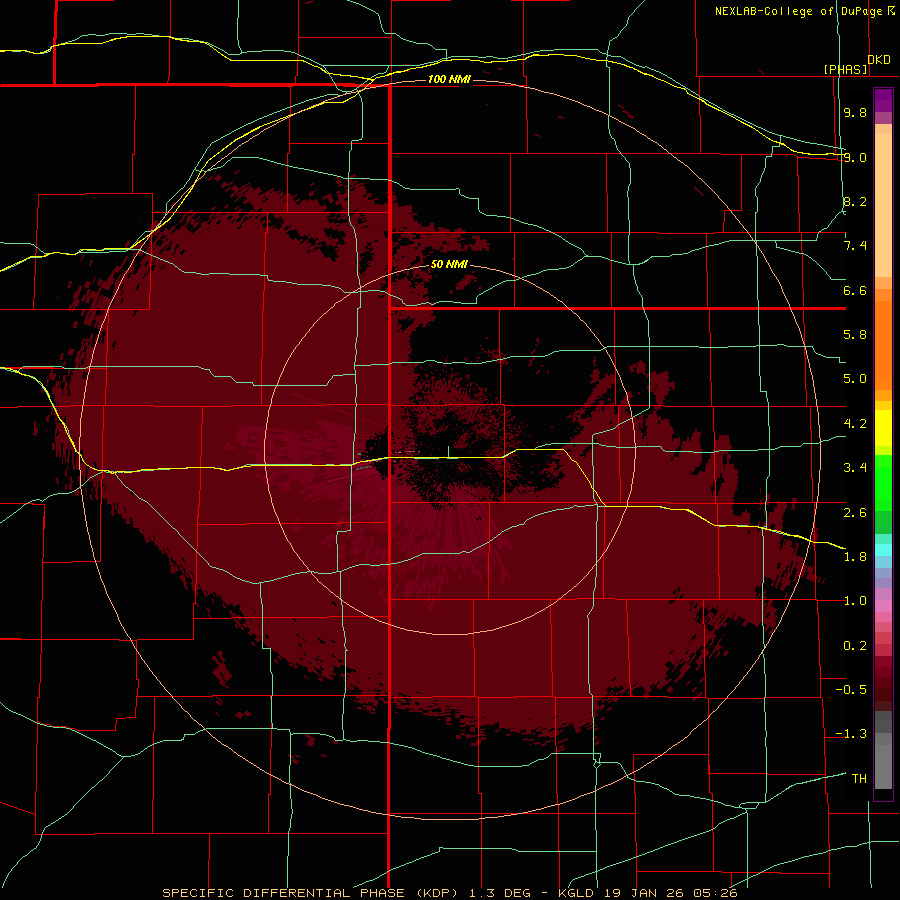Pick the purple segment atop the color scale
Image resolution: width=900 pixels, height=900 pixels.
tap(883, 100)
